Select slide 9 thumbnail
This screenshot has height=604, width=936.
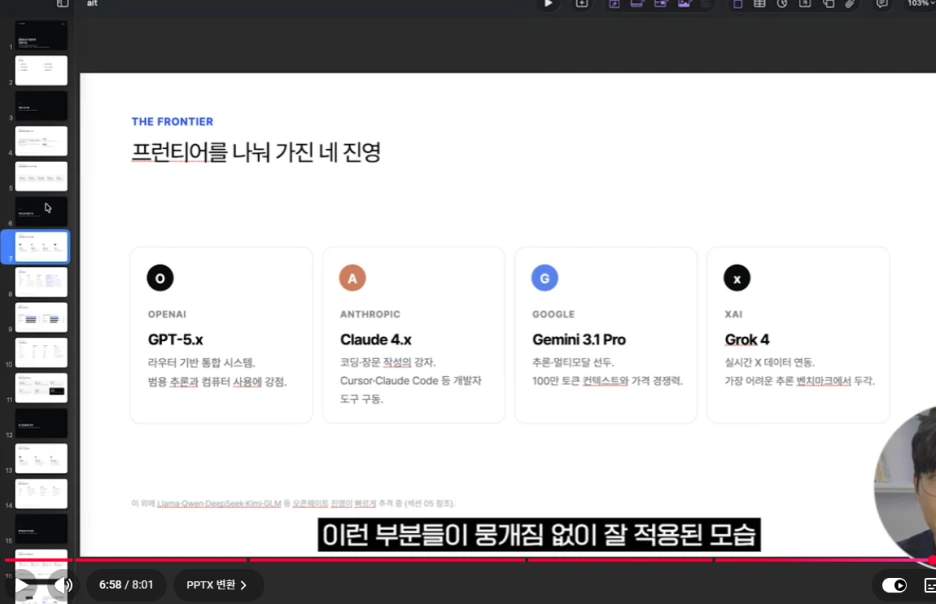pyautogui.click(x=41, y=318)
